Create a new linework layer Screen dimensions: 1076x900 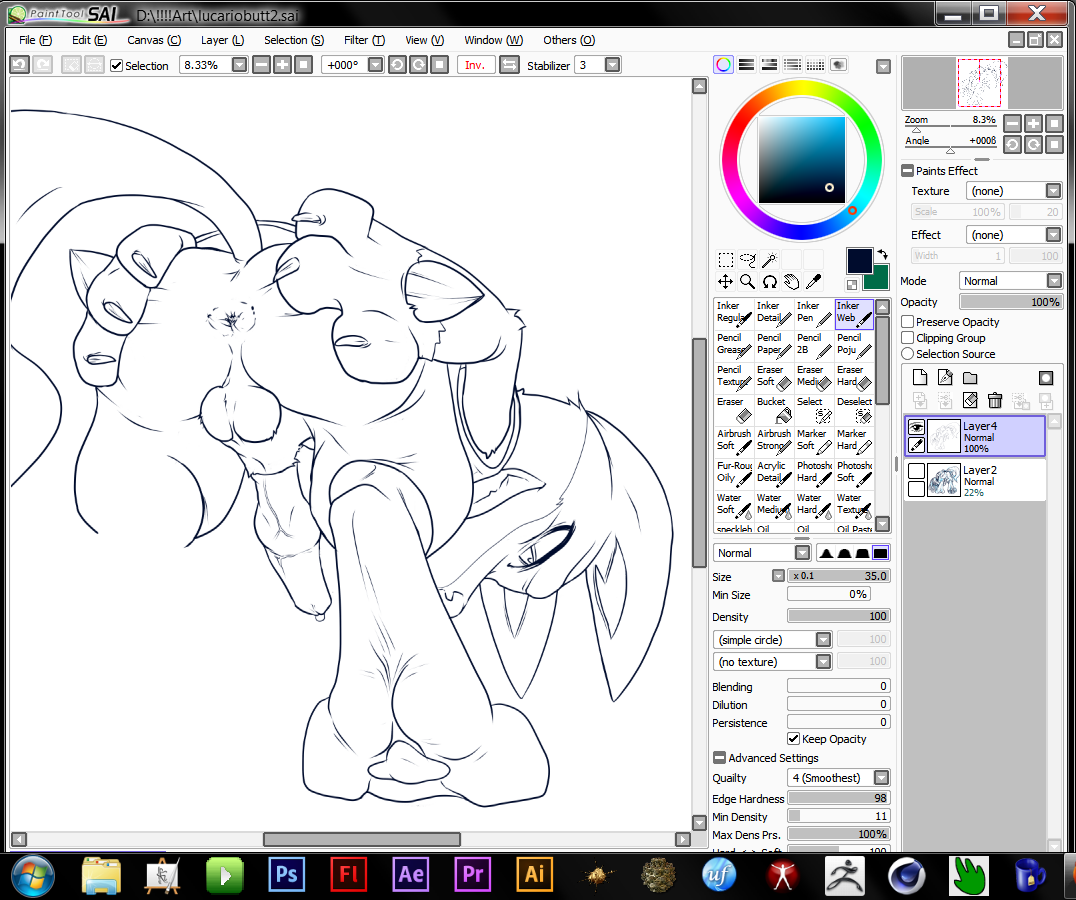pyautogui.click(x=945, y=378)
